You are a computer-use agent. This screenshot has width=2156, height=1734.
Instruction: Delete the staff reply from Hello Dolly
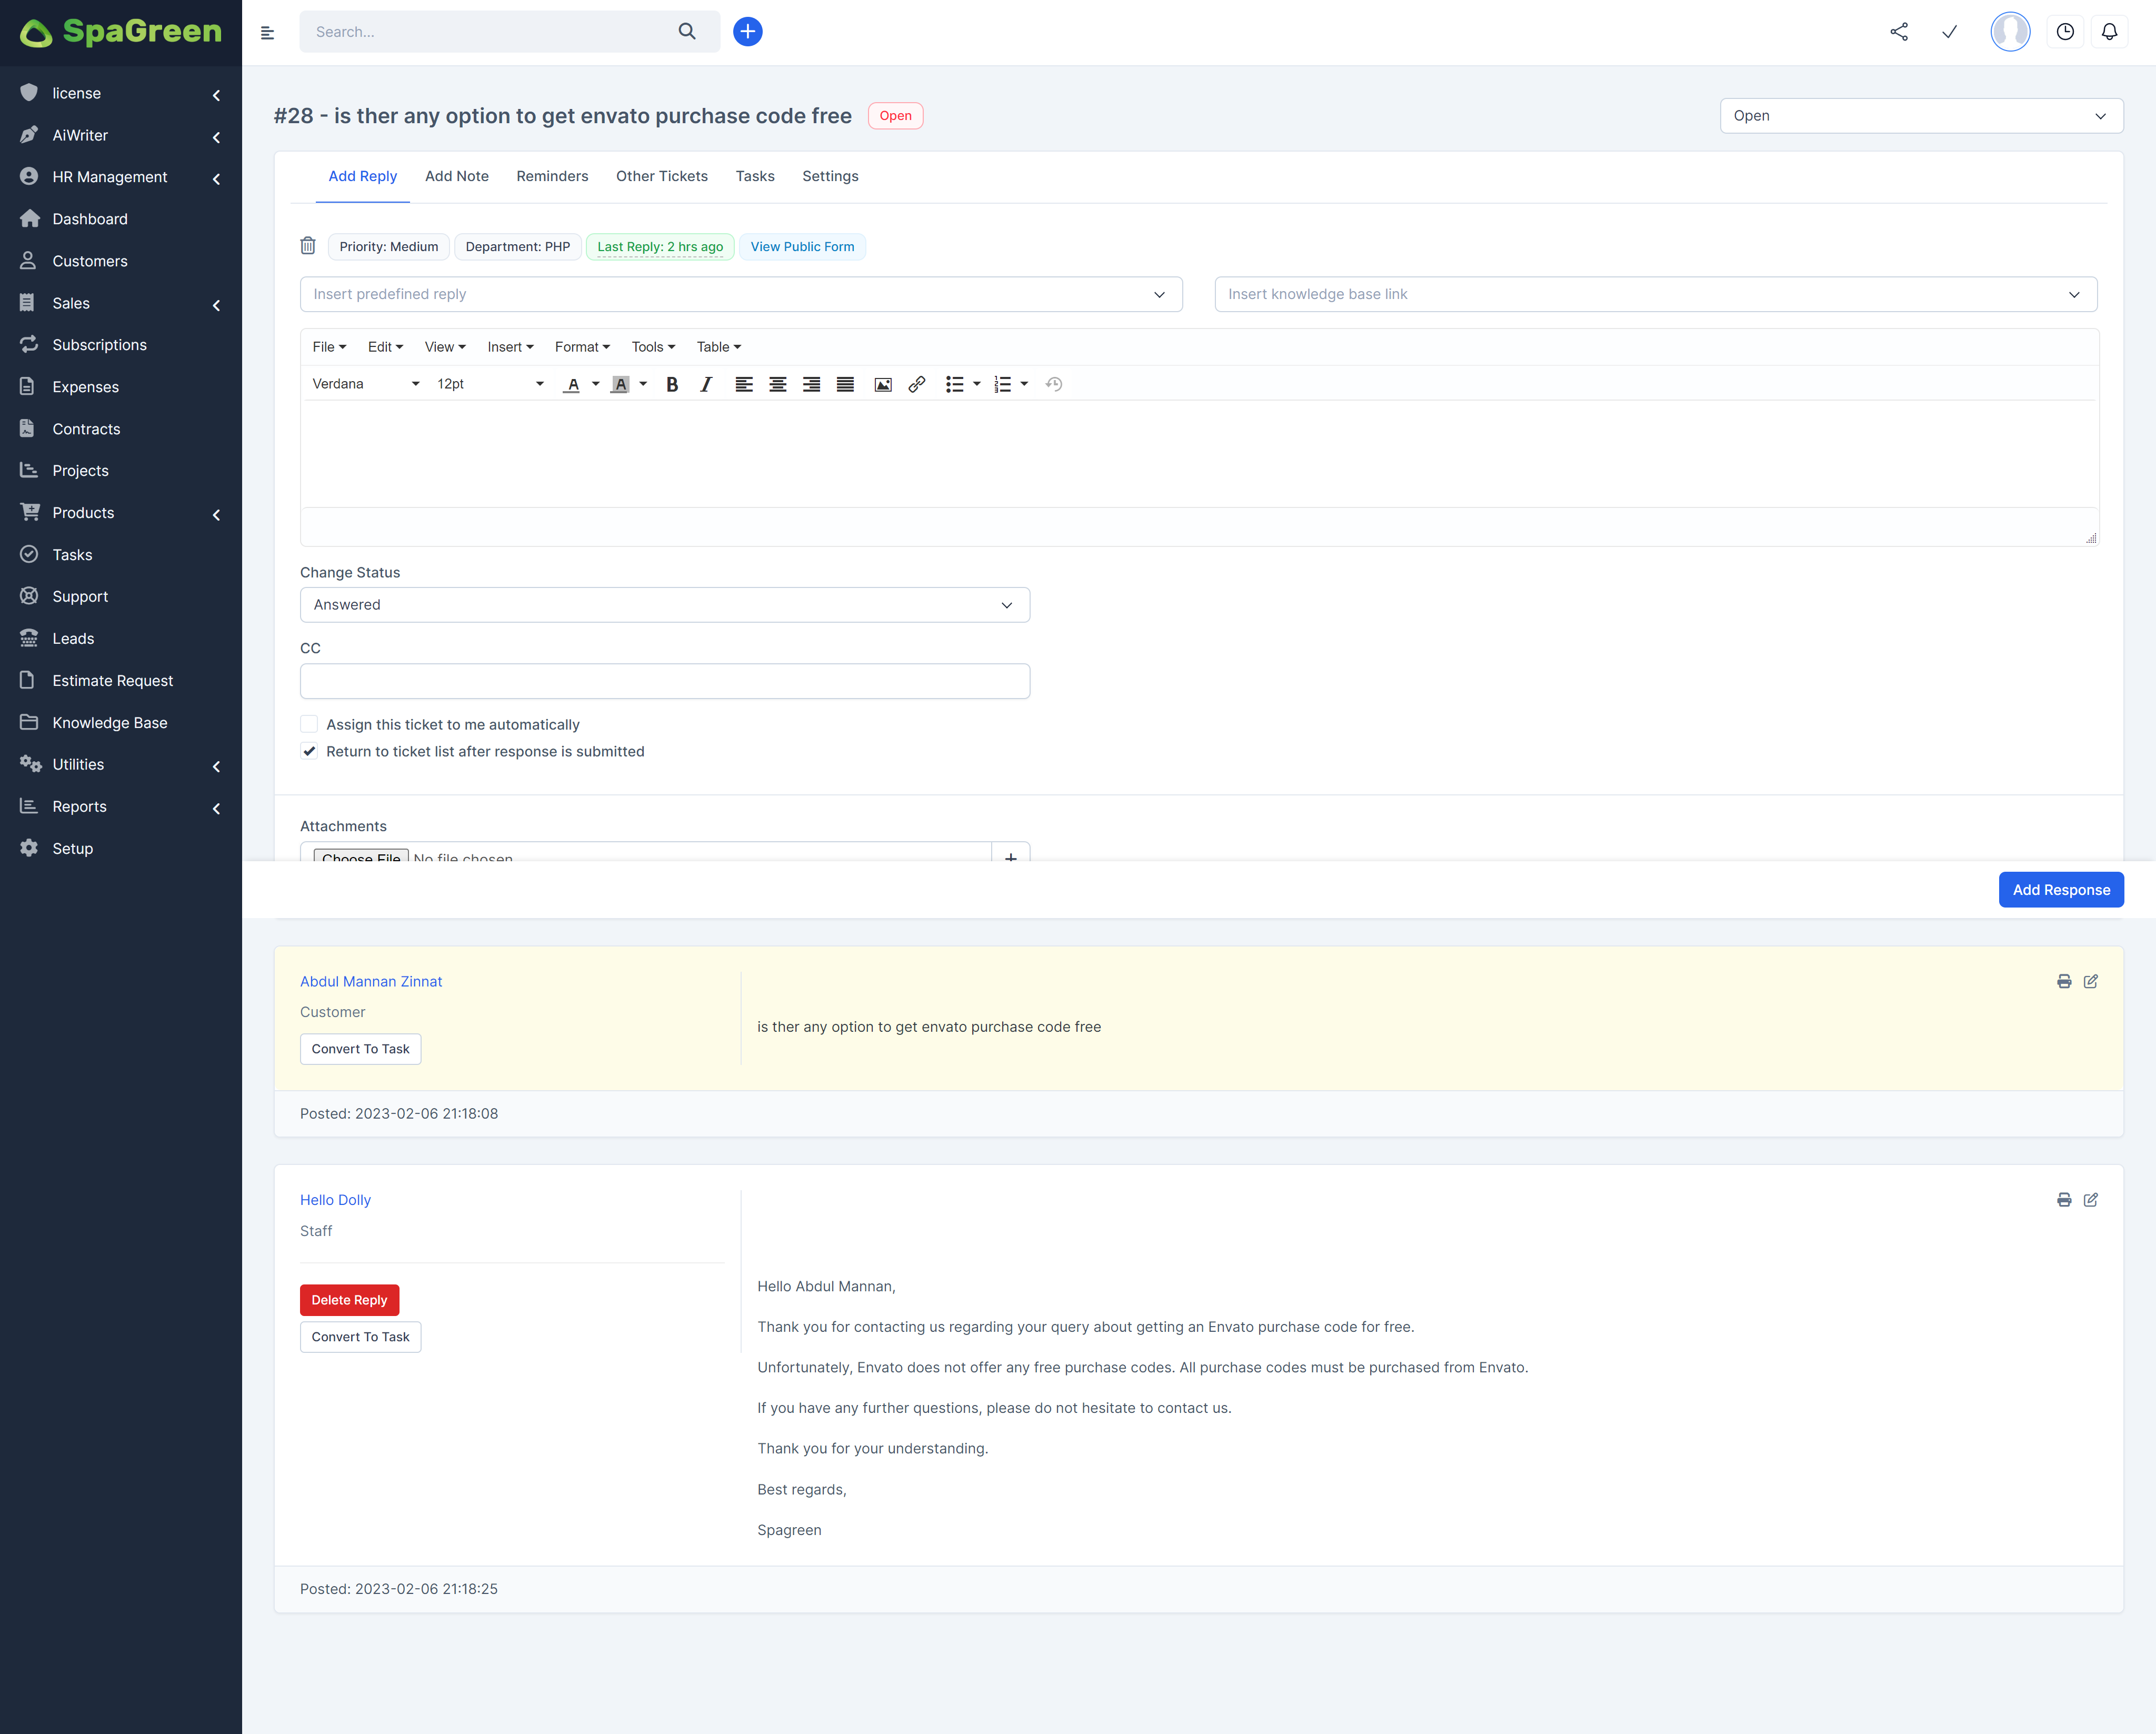click(x=349, y=1299)
